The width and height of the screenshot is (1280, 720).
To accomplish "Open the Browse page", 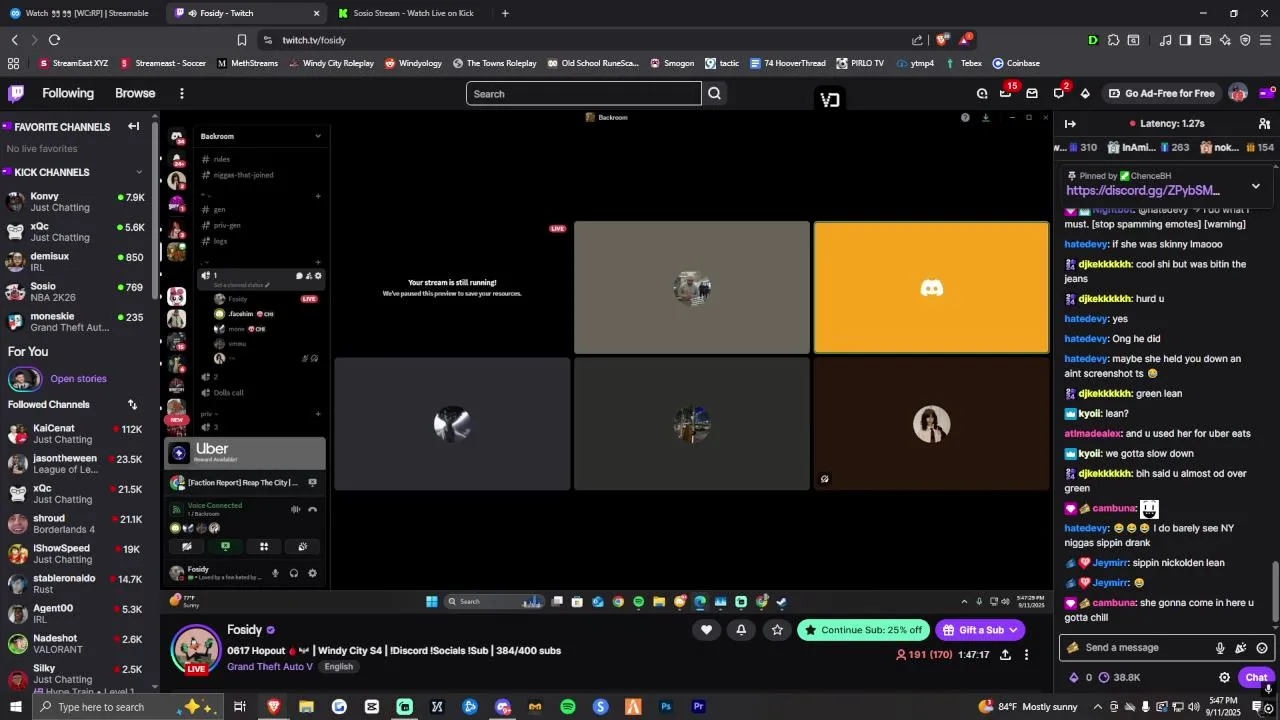I will [135, 93].
